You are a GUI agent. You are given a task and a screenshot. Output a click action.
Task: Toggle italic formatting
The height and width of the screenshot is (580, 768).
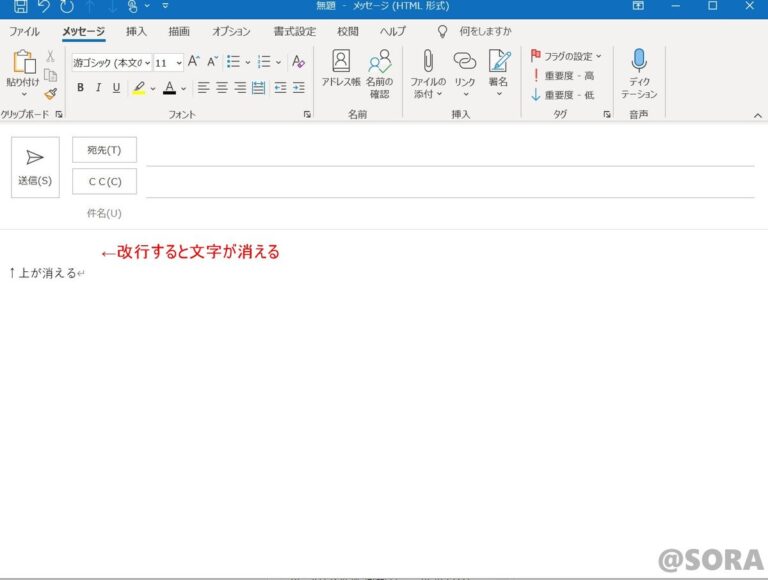98,88
